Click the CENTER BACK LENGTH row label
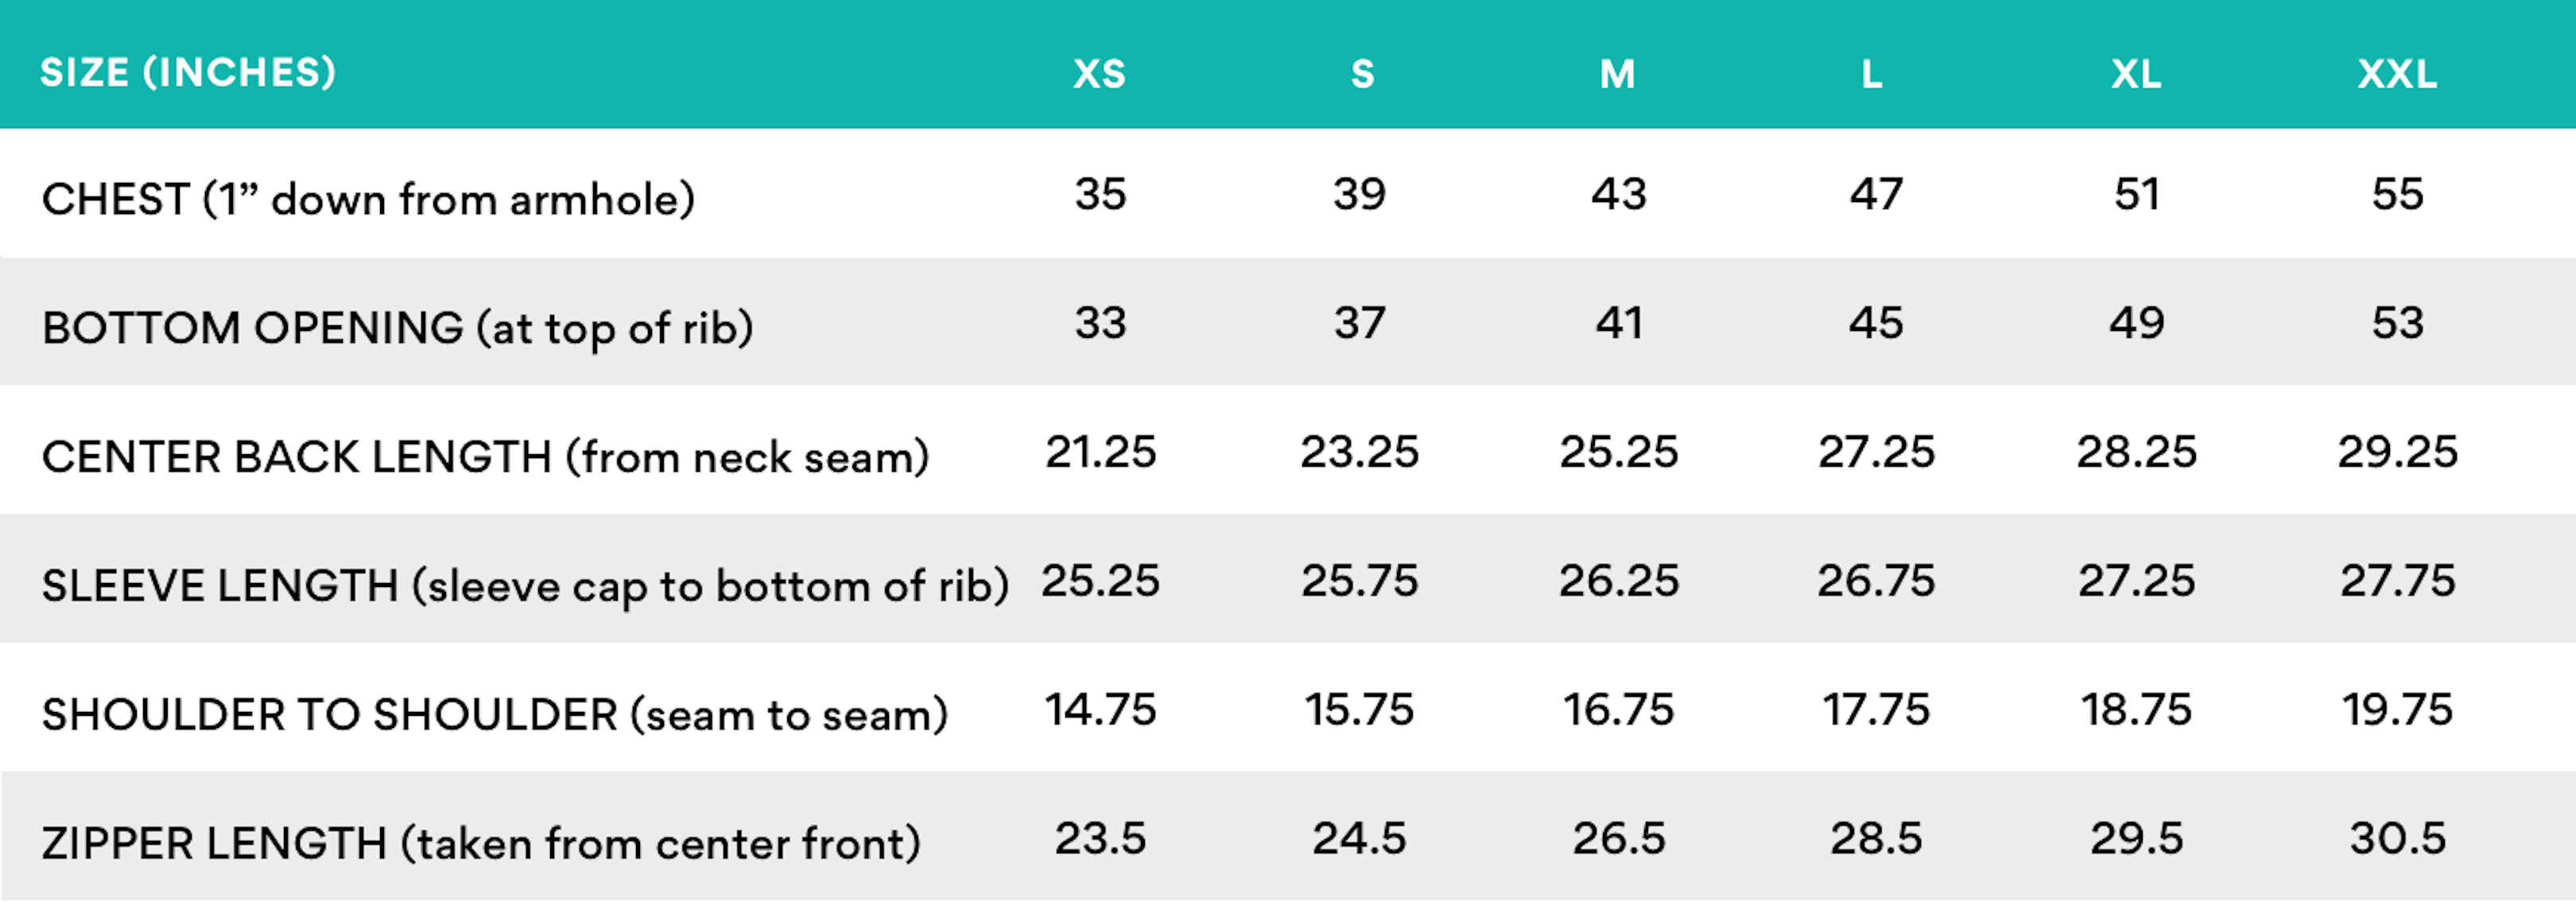 tap(485, 456)
